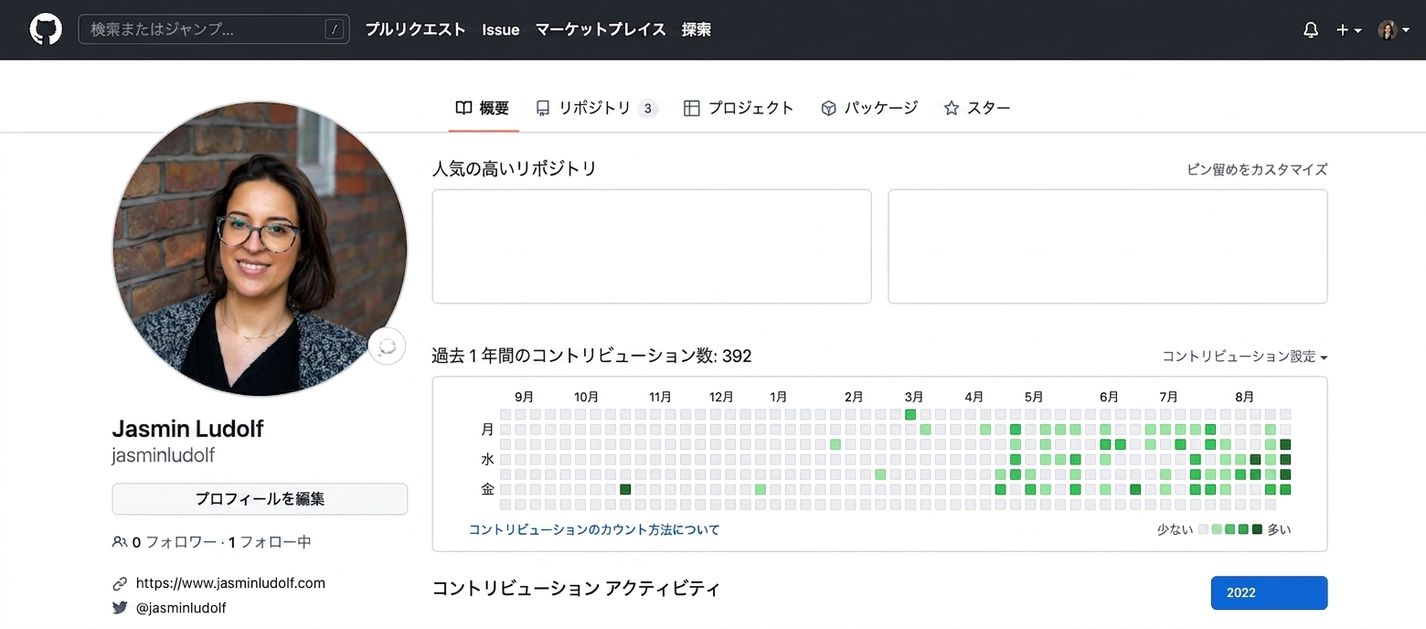Click ピン留めをカスタマイズ link

point(1257,169)
